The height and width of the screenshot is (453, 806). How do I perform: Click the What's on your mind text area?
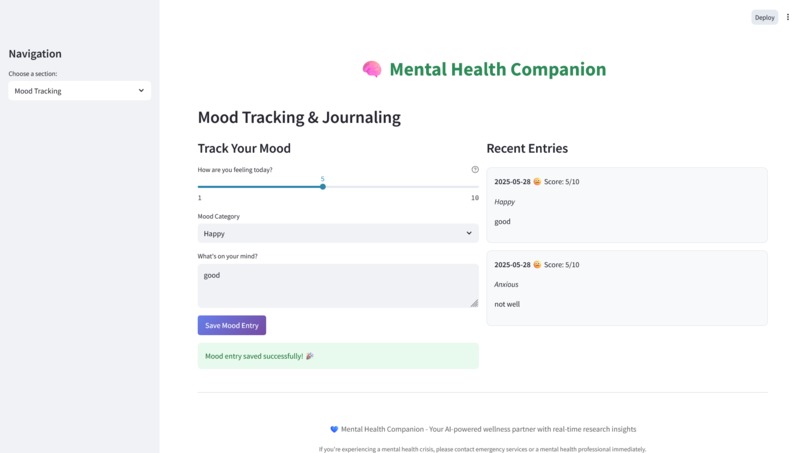point(338,286)
